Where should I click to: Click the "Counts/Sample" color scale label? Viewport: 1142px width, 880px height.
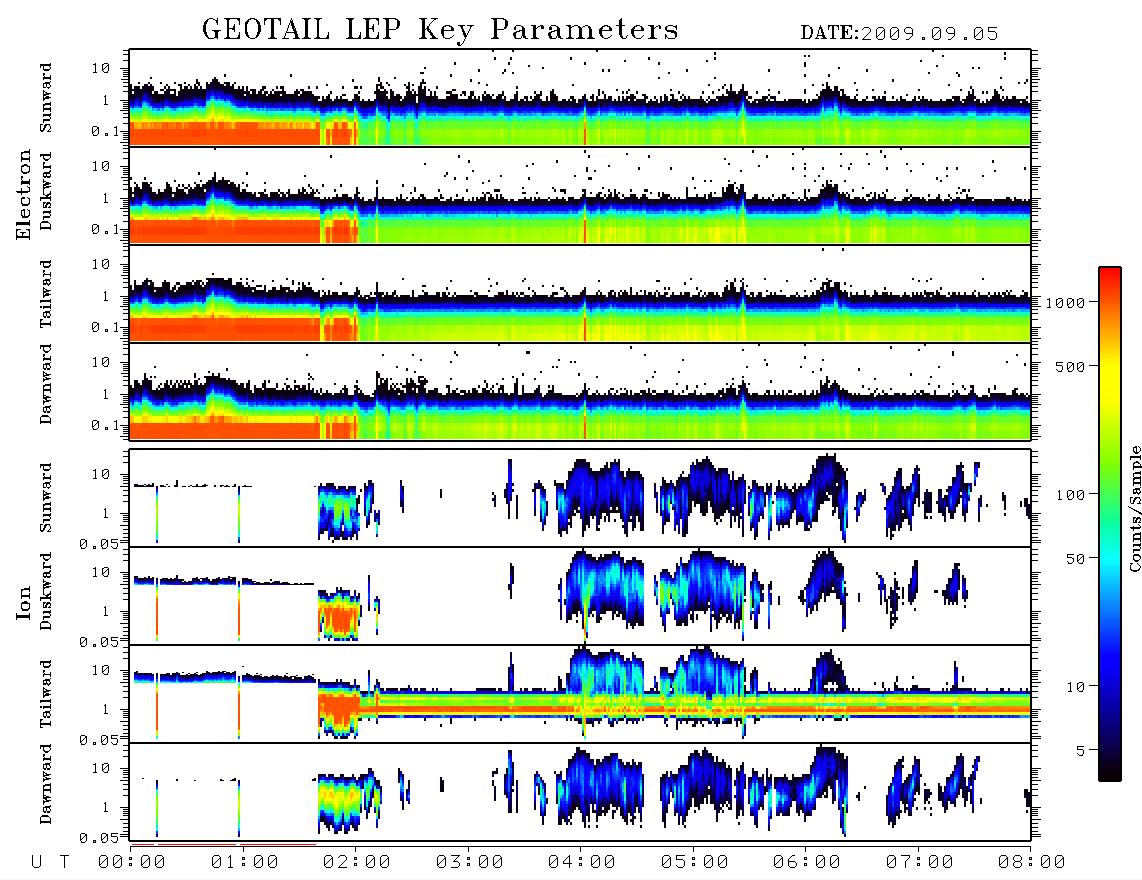(x=1134, y=508)
